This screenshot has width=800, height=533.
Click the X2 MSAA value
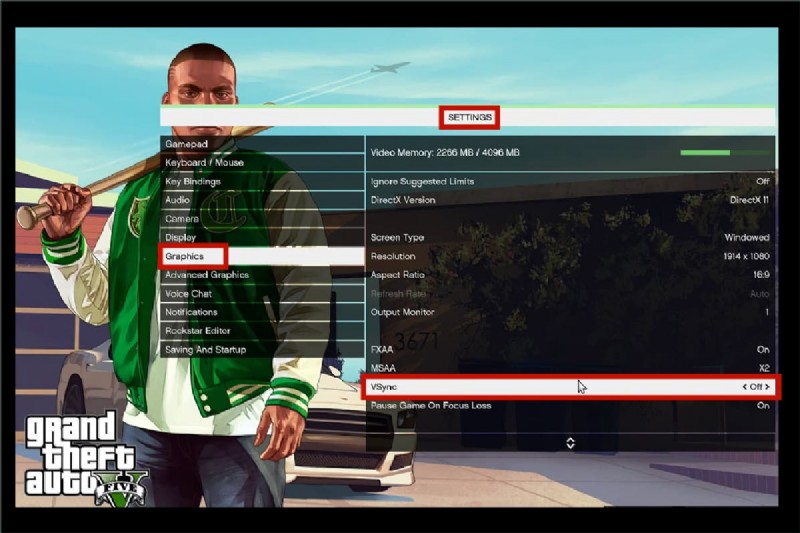764,368
